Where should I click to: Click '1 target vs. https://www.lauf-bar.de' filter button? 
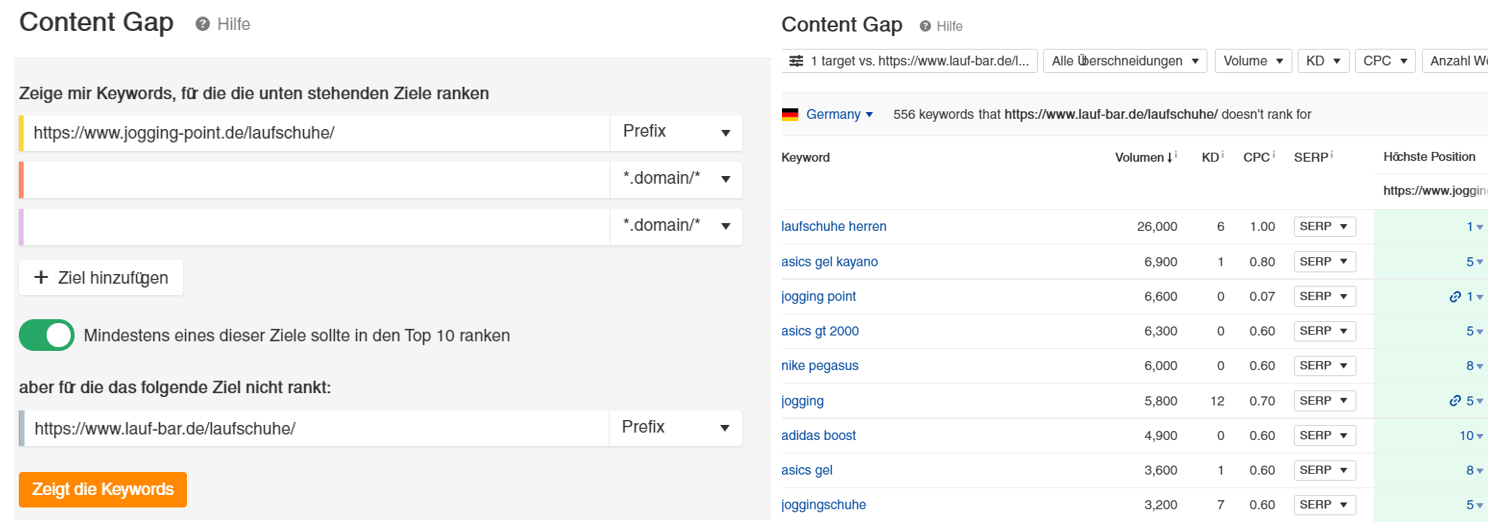(x=910, y=61)
